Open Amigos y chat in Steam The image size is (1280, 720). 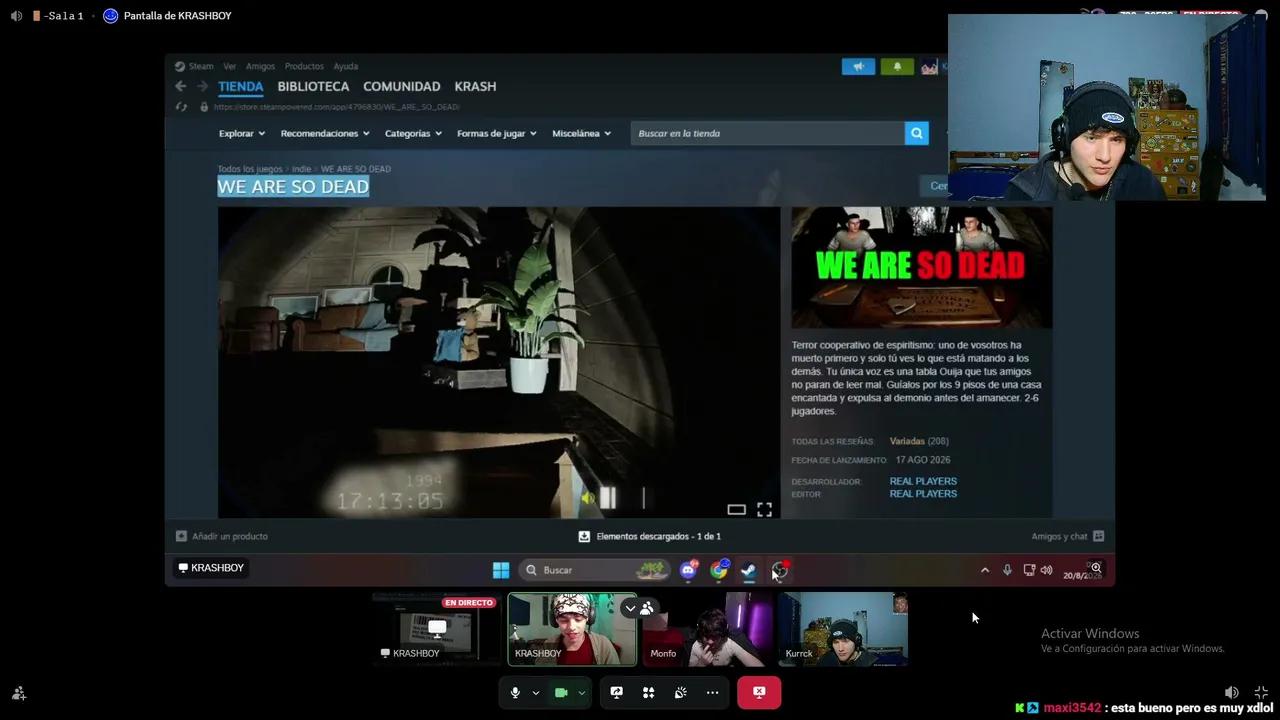point(1067,536)
